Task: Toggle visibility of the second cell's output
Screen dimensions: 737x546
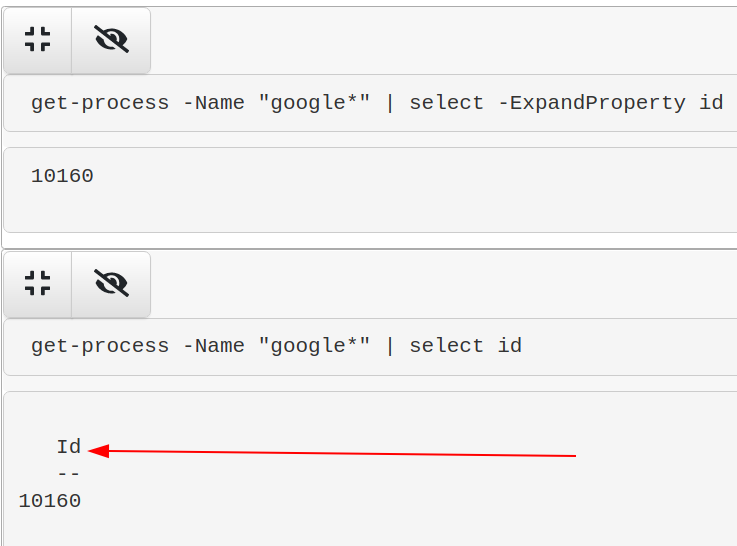Action: [x=111, y=283]
